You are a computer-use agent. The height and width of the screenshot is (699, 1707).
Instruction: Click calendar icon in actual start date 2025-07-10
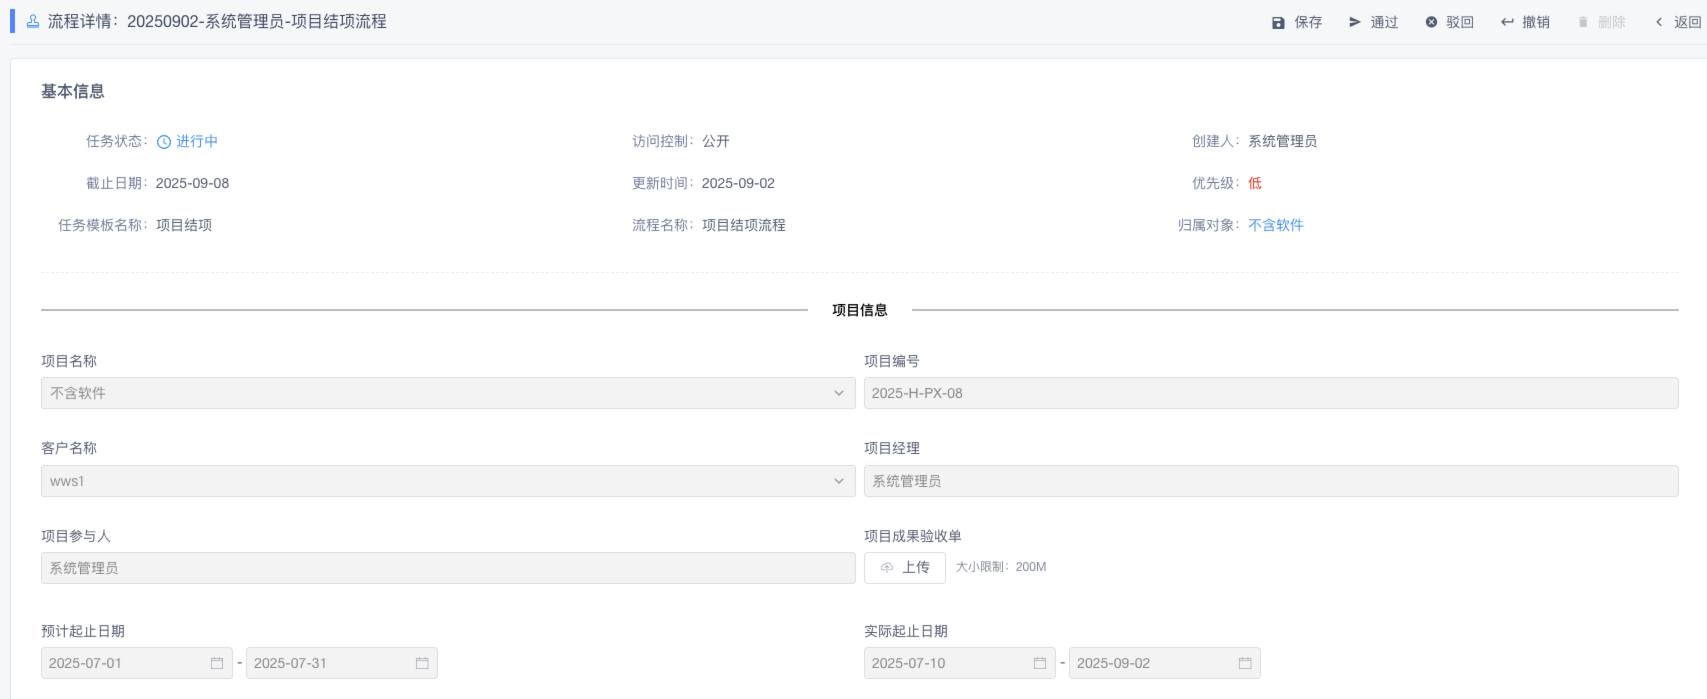point(1040,663)
